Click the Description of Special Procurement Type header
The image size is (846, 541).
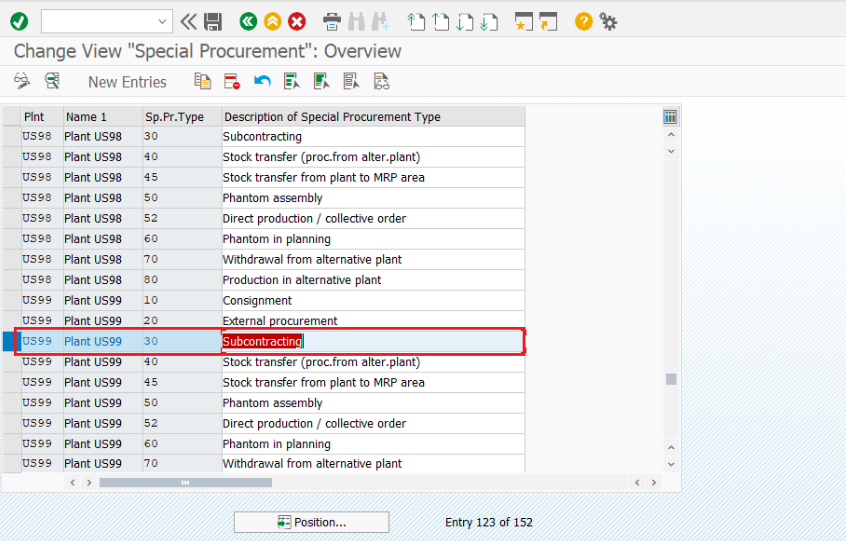(331, 117)
